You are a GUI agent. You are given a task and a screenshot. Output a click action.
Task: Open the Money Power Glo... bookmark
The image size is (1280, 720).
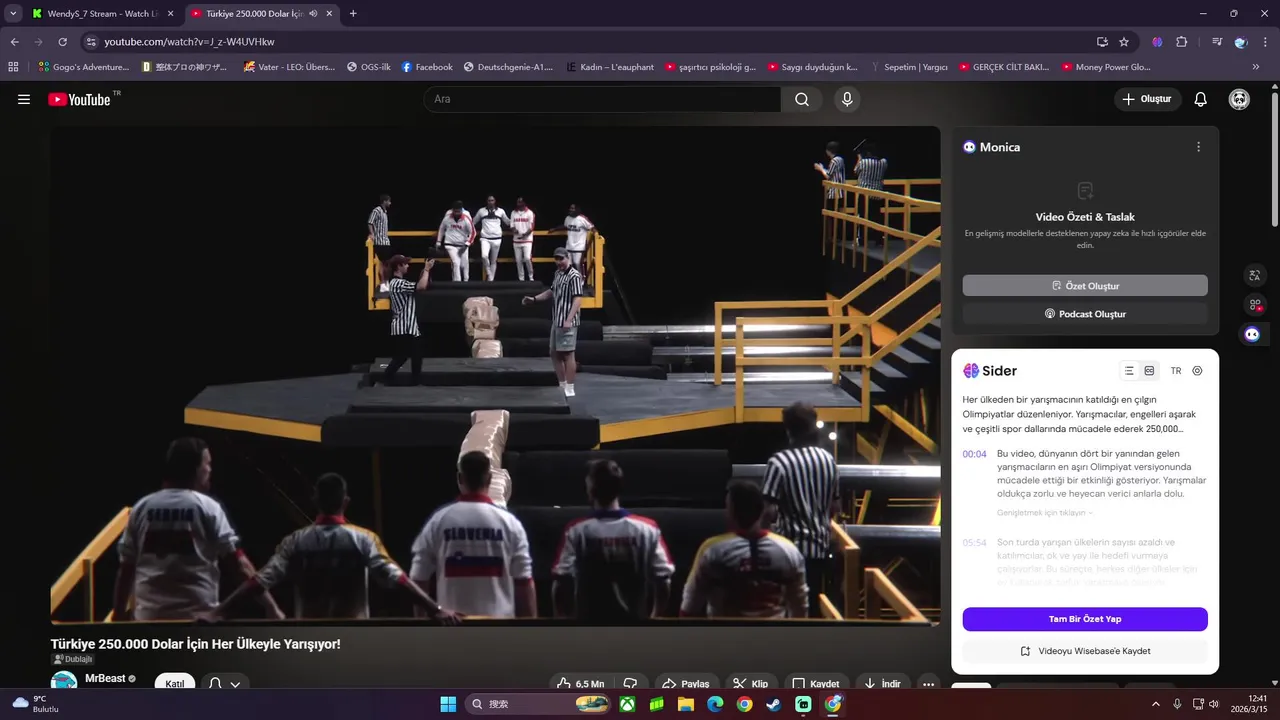tap(1106, 67)
